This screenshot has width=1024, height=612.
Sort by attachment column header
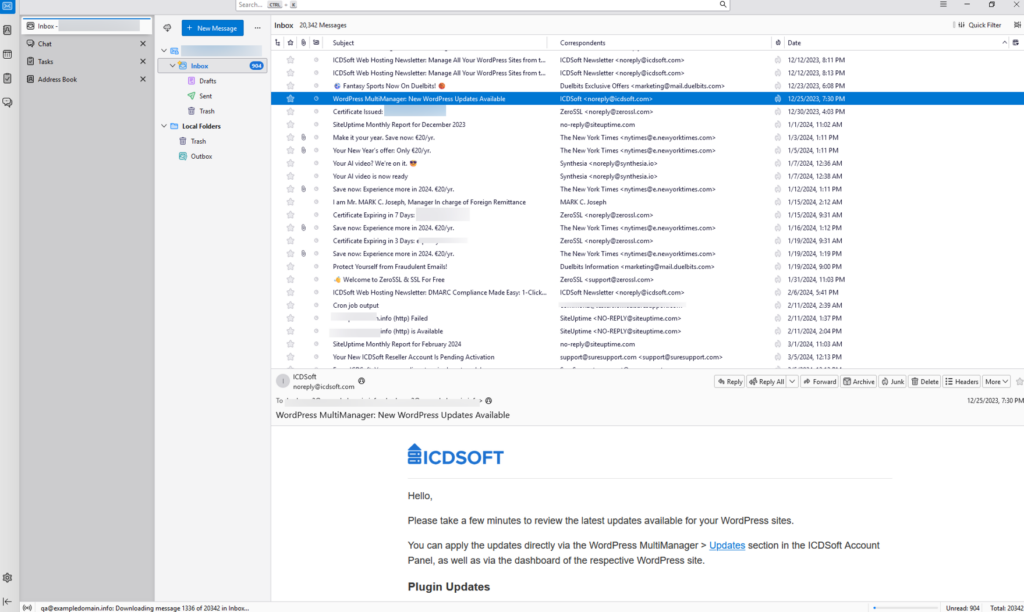[x=303, y=42]
